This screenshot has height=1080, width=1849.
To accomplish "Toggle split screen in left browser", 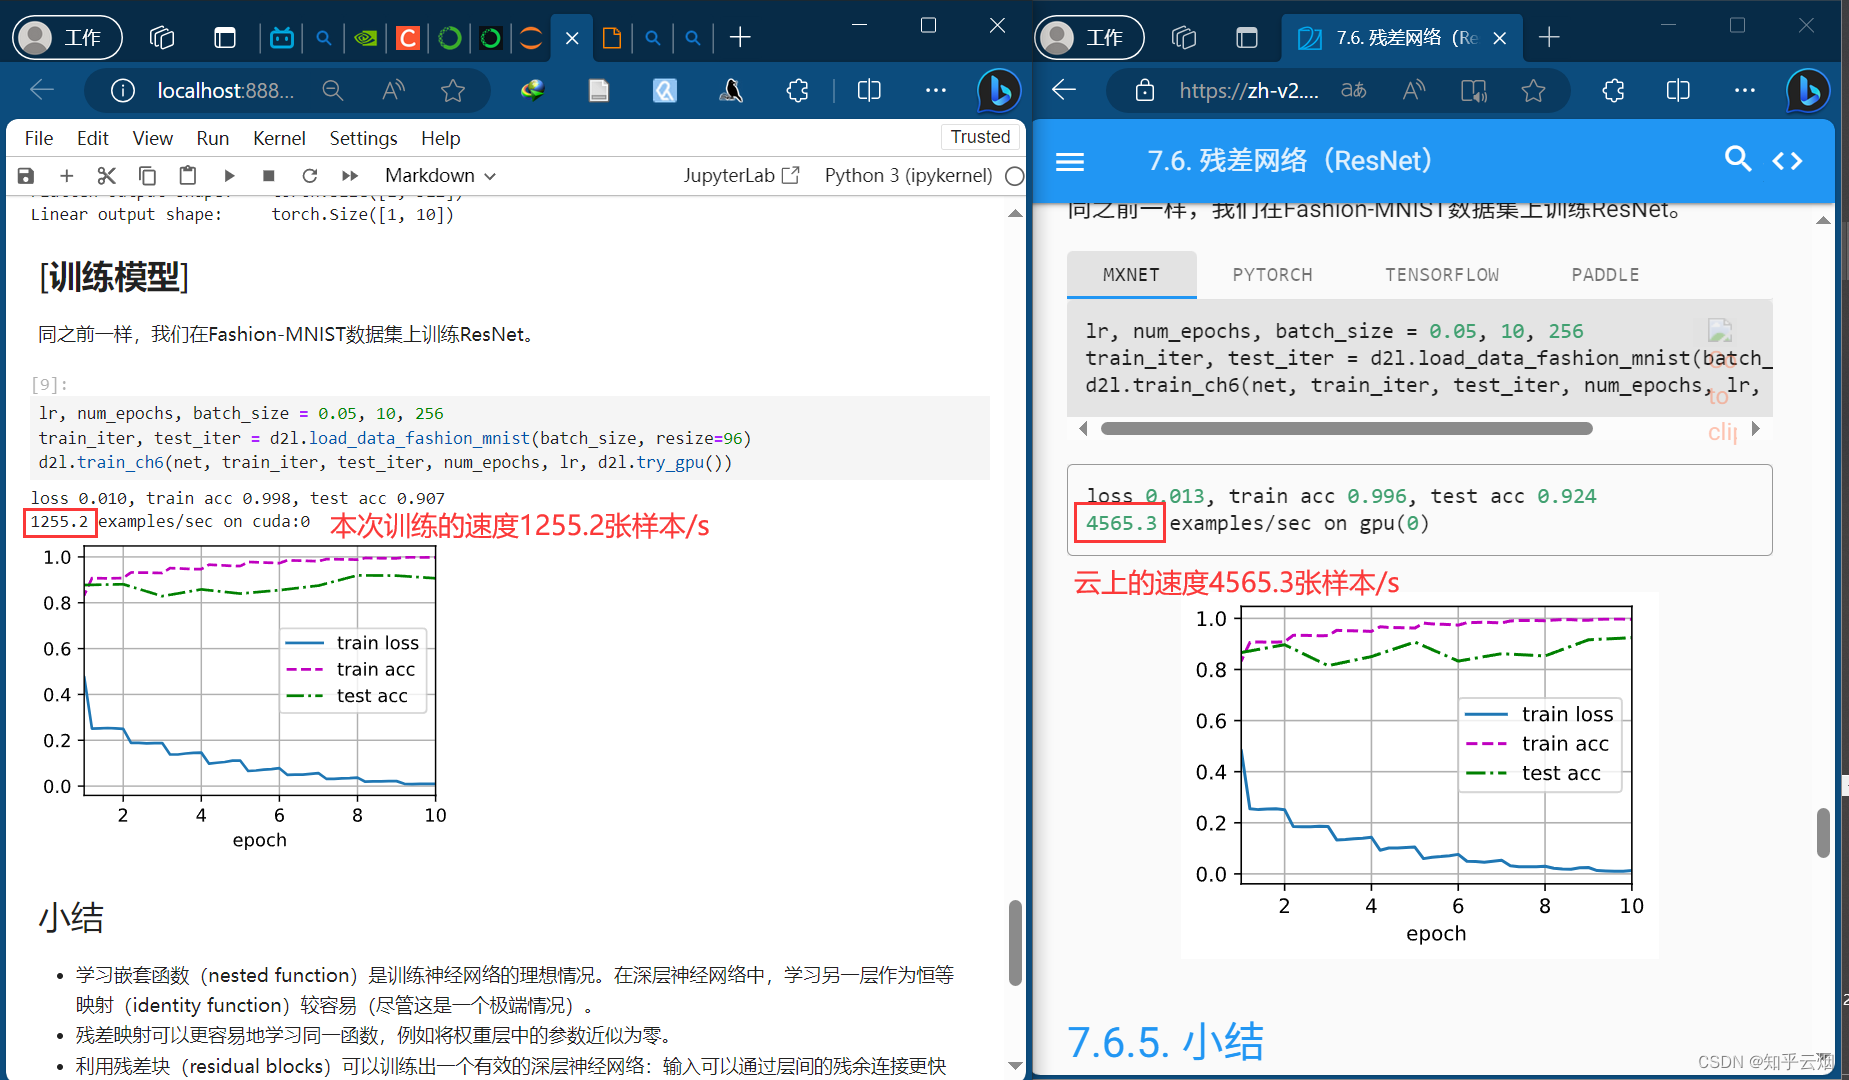I will point(869,91).
